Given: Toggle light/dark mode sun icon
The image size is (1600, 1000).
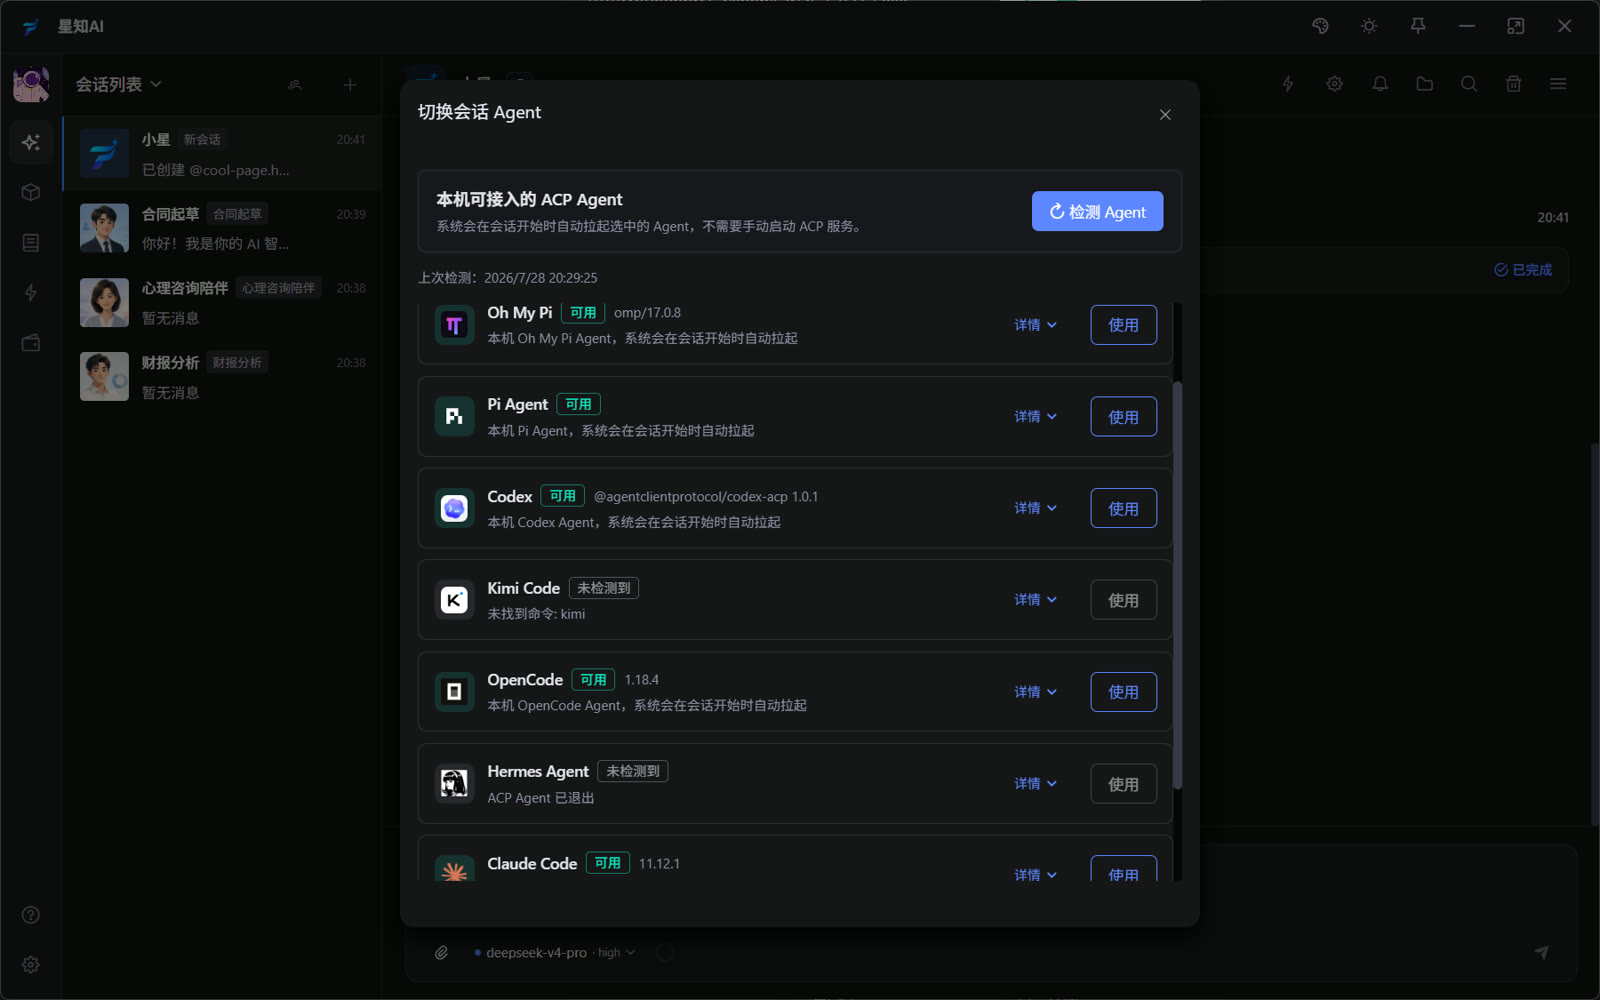Looking at the screenshot, I should [1369, 26].
